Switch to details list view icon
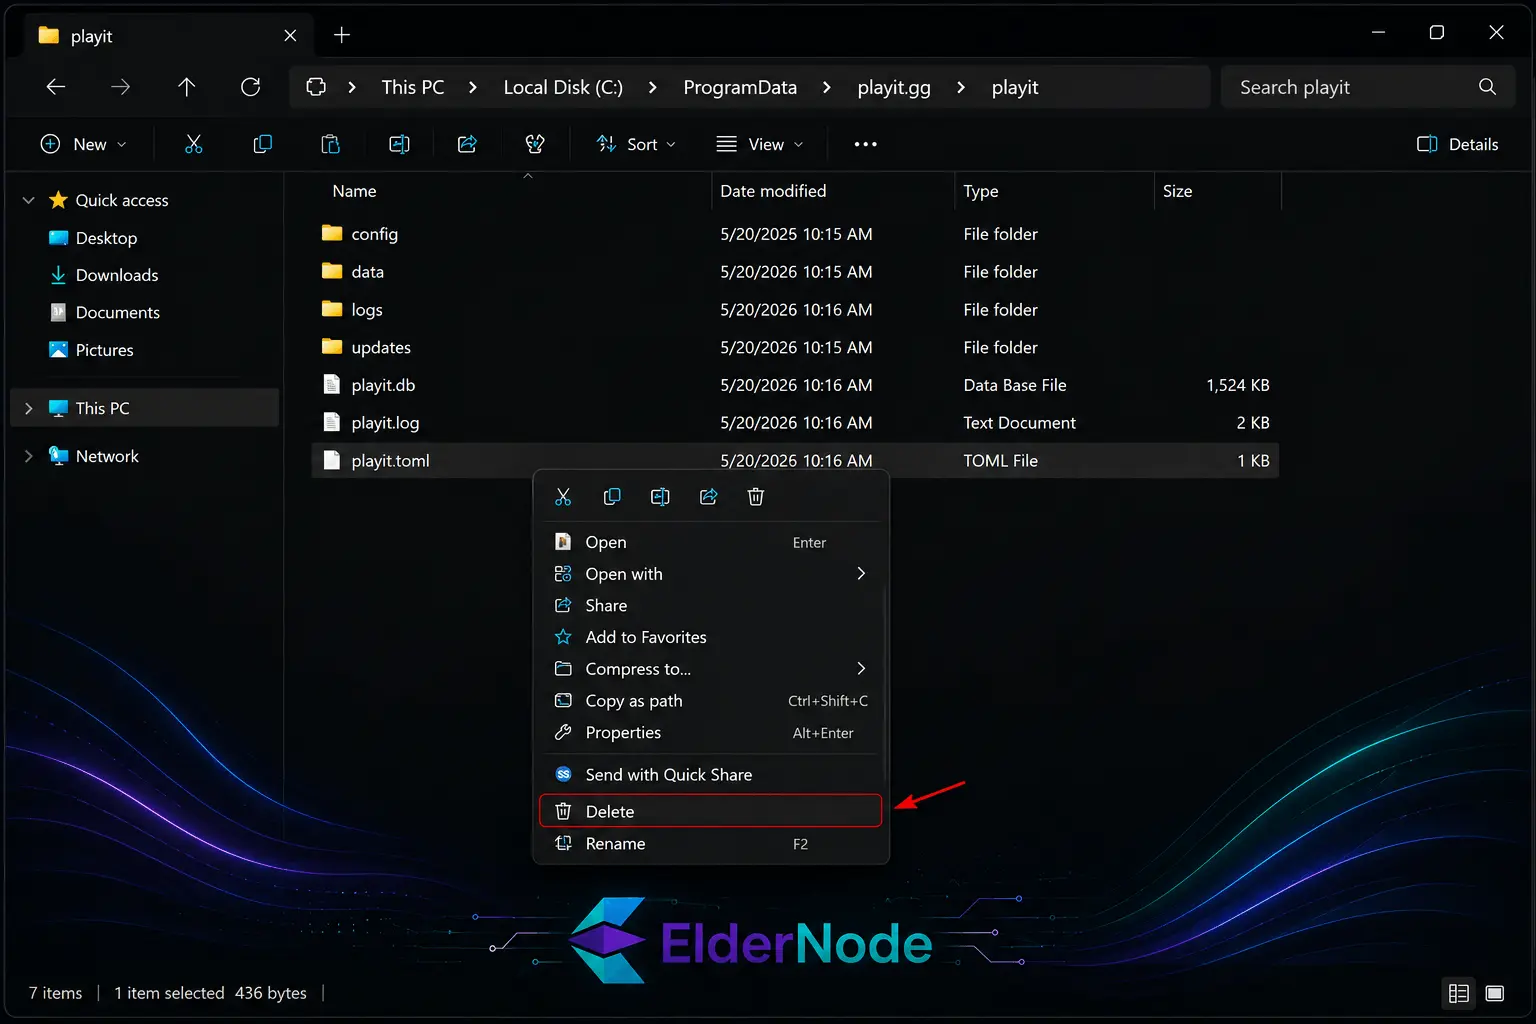The height and width of the screenshot is (1024, 1536). click(1459, 993)
